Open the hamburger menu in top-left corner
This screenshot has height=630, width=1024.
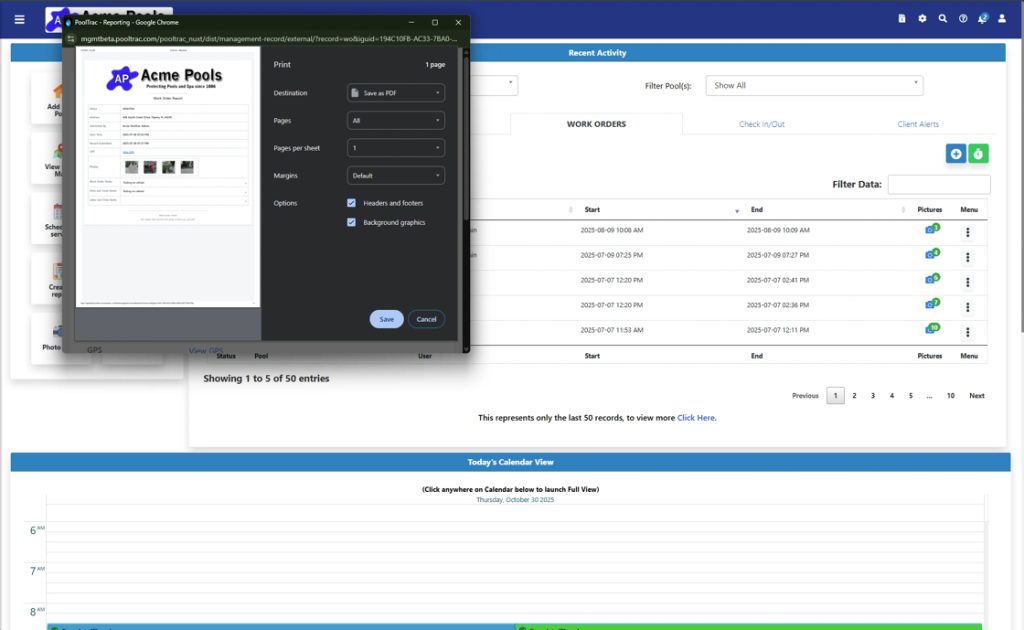click(x=20, y=19)
